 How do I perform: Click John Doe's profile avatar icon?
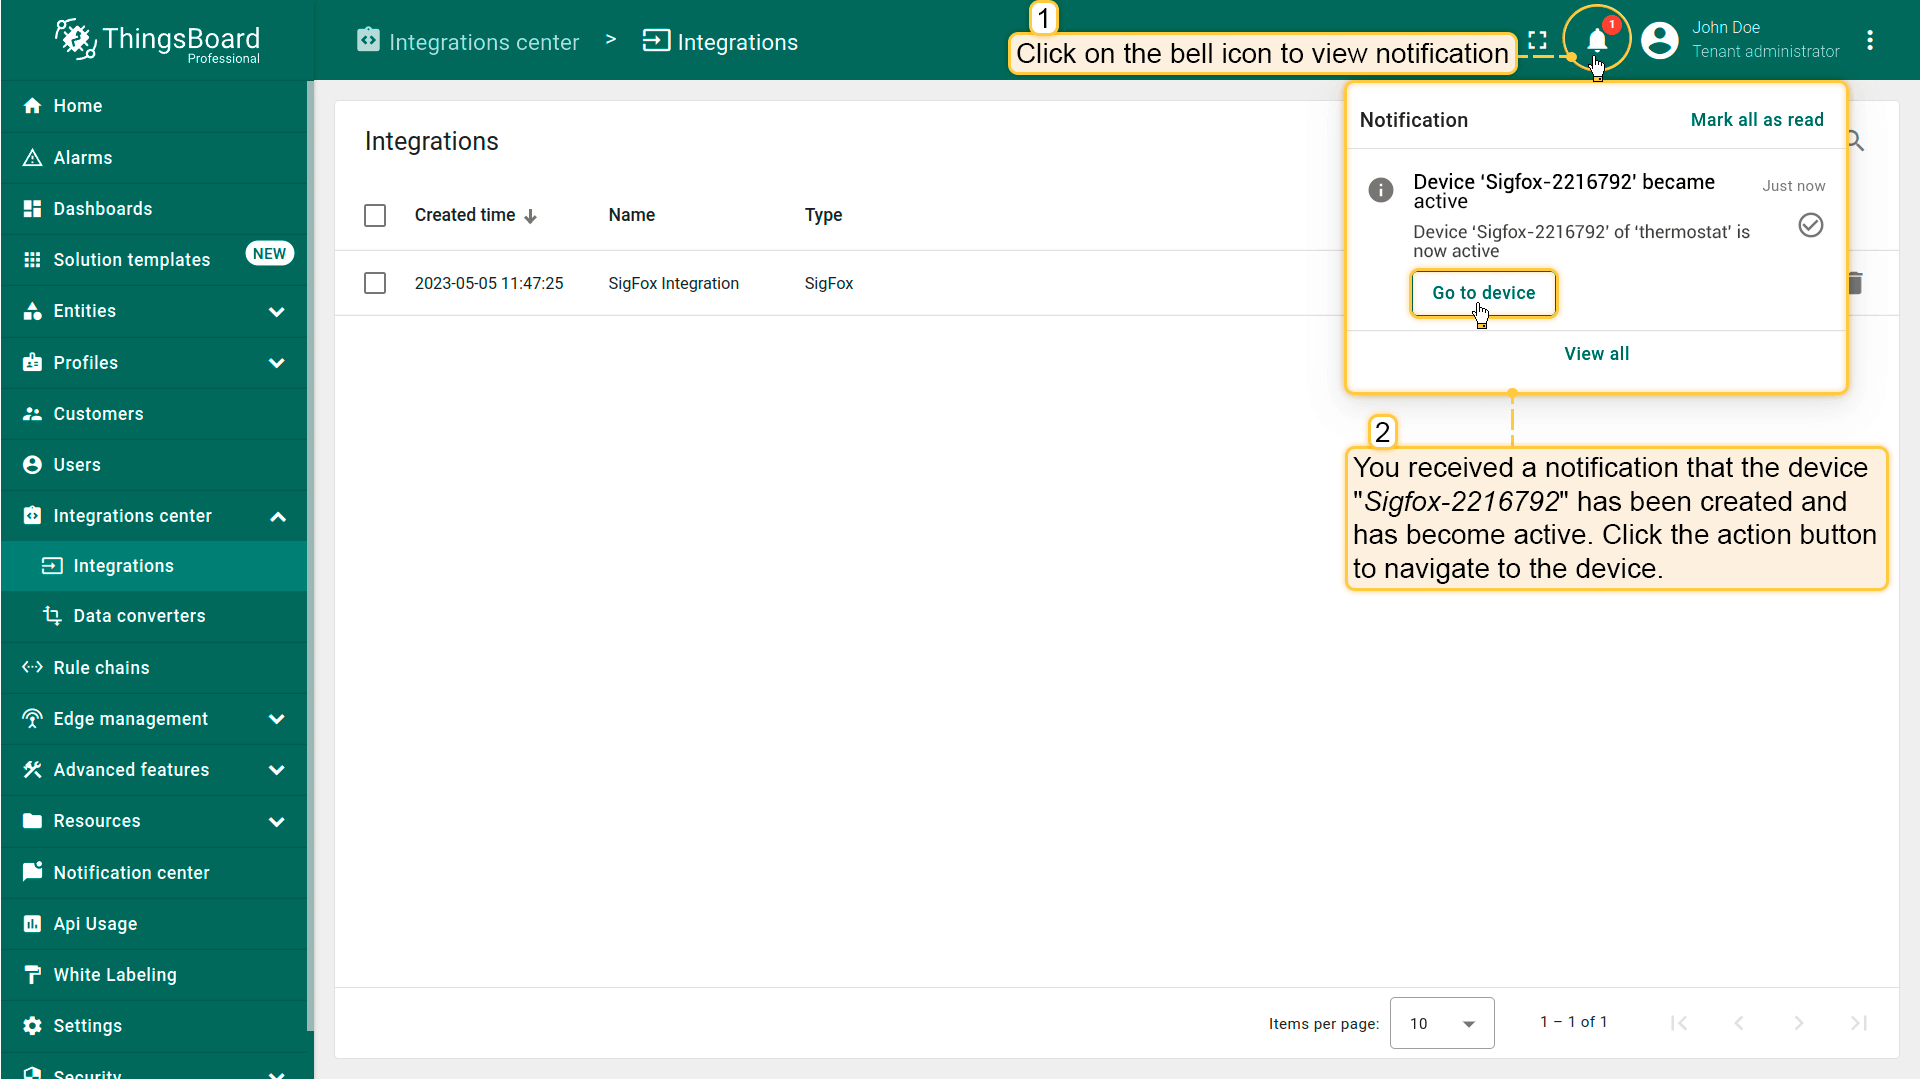point(1659,40)
